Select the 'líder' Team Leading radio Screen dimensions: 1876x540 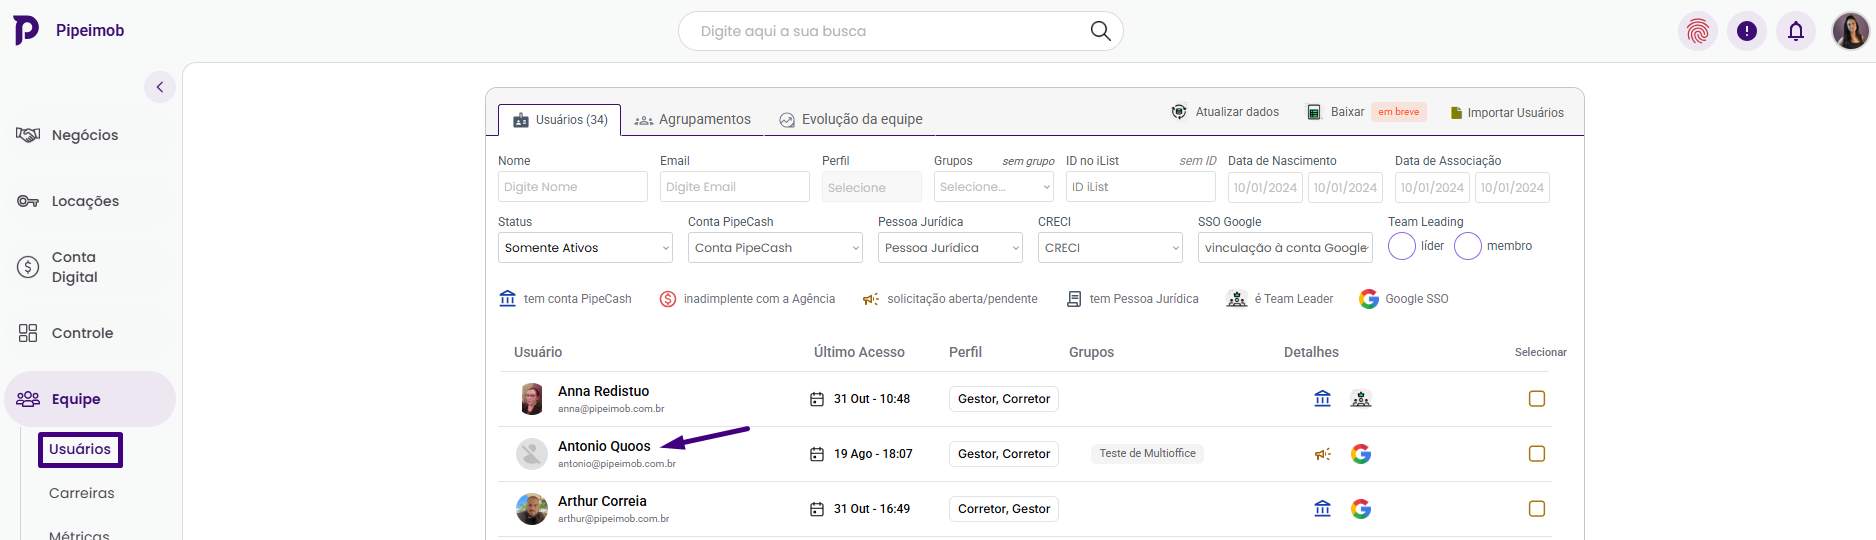click(1402, 246)
